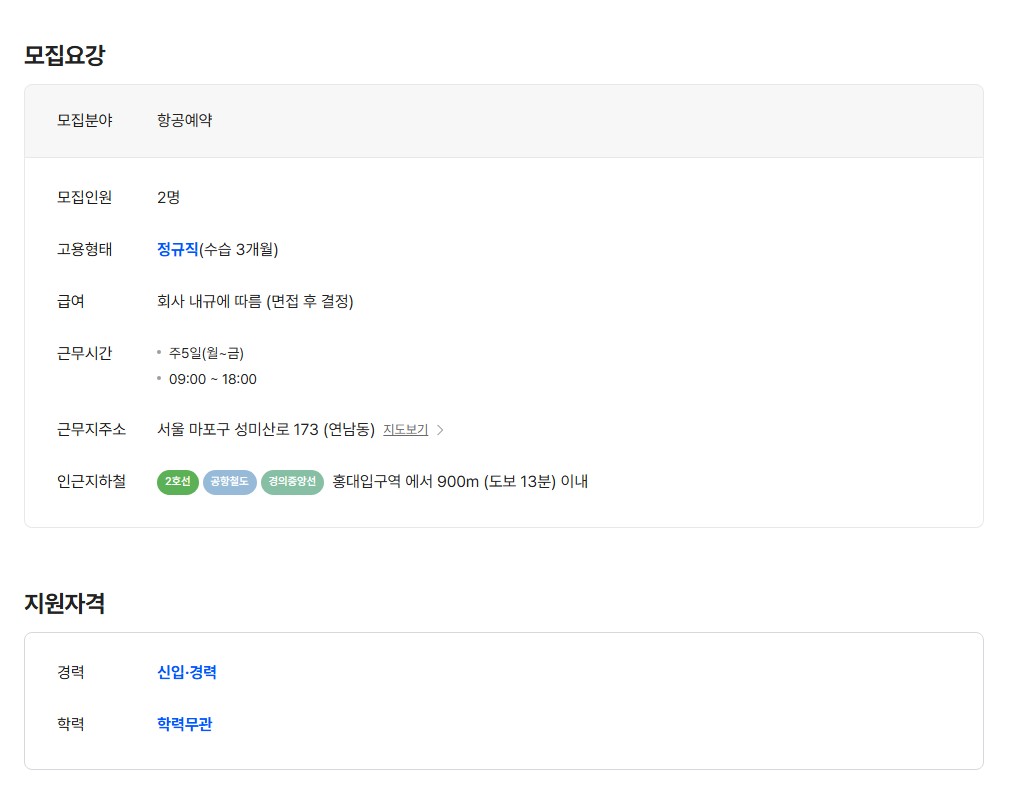Viewport: 1015px width, 799px height.
Task: Select the 신입·경력 experience value
Action: (x=187, y=672)
